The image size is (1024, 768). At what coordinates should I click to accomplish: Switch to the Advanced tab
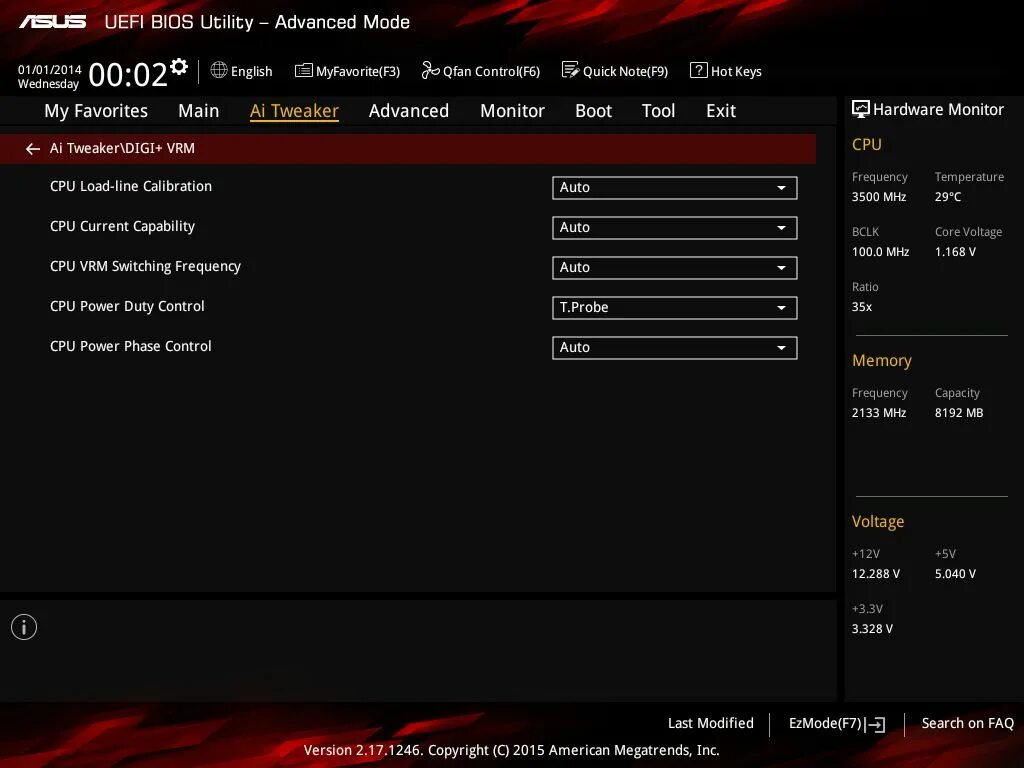pos(409,111)
